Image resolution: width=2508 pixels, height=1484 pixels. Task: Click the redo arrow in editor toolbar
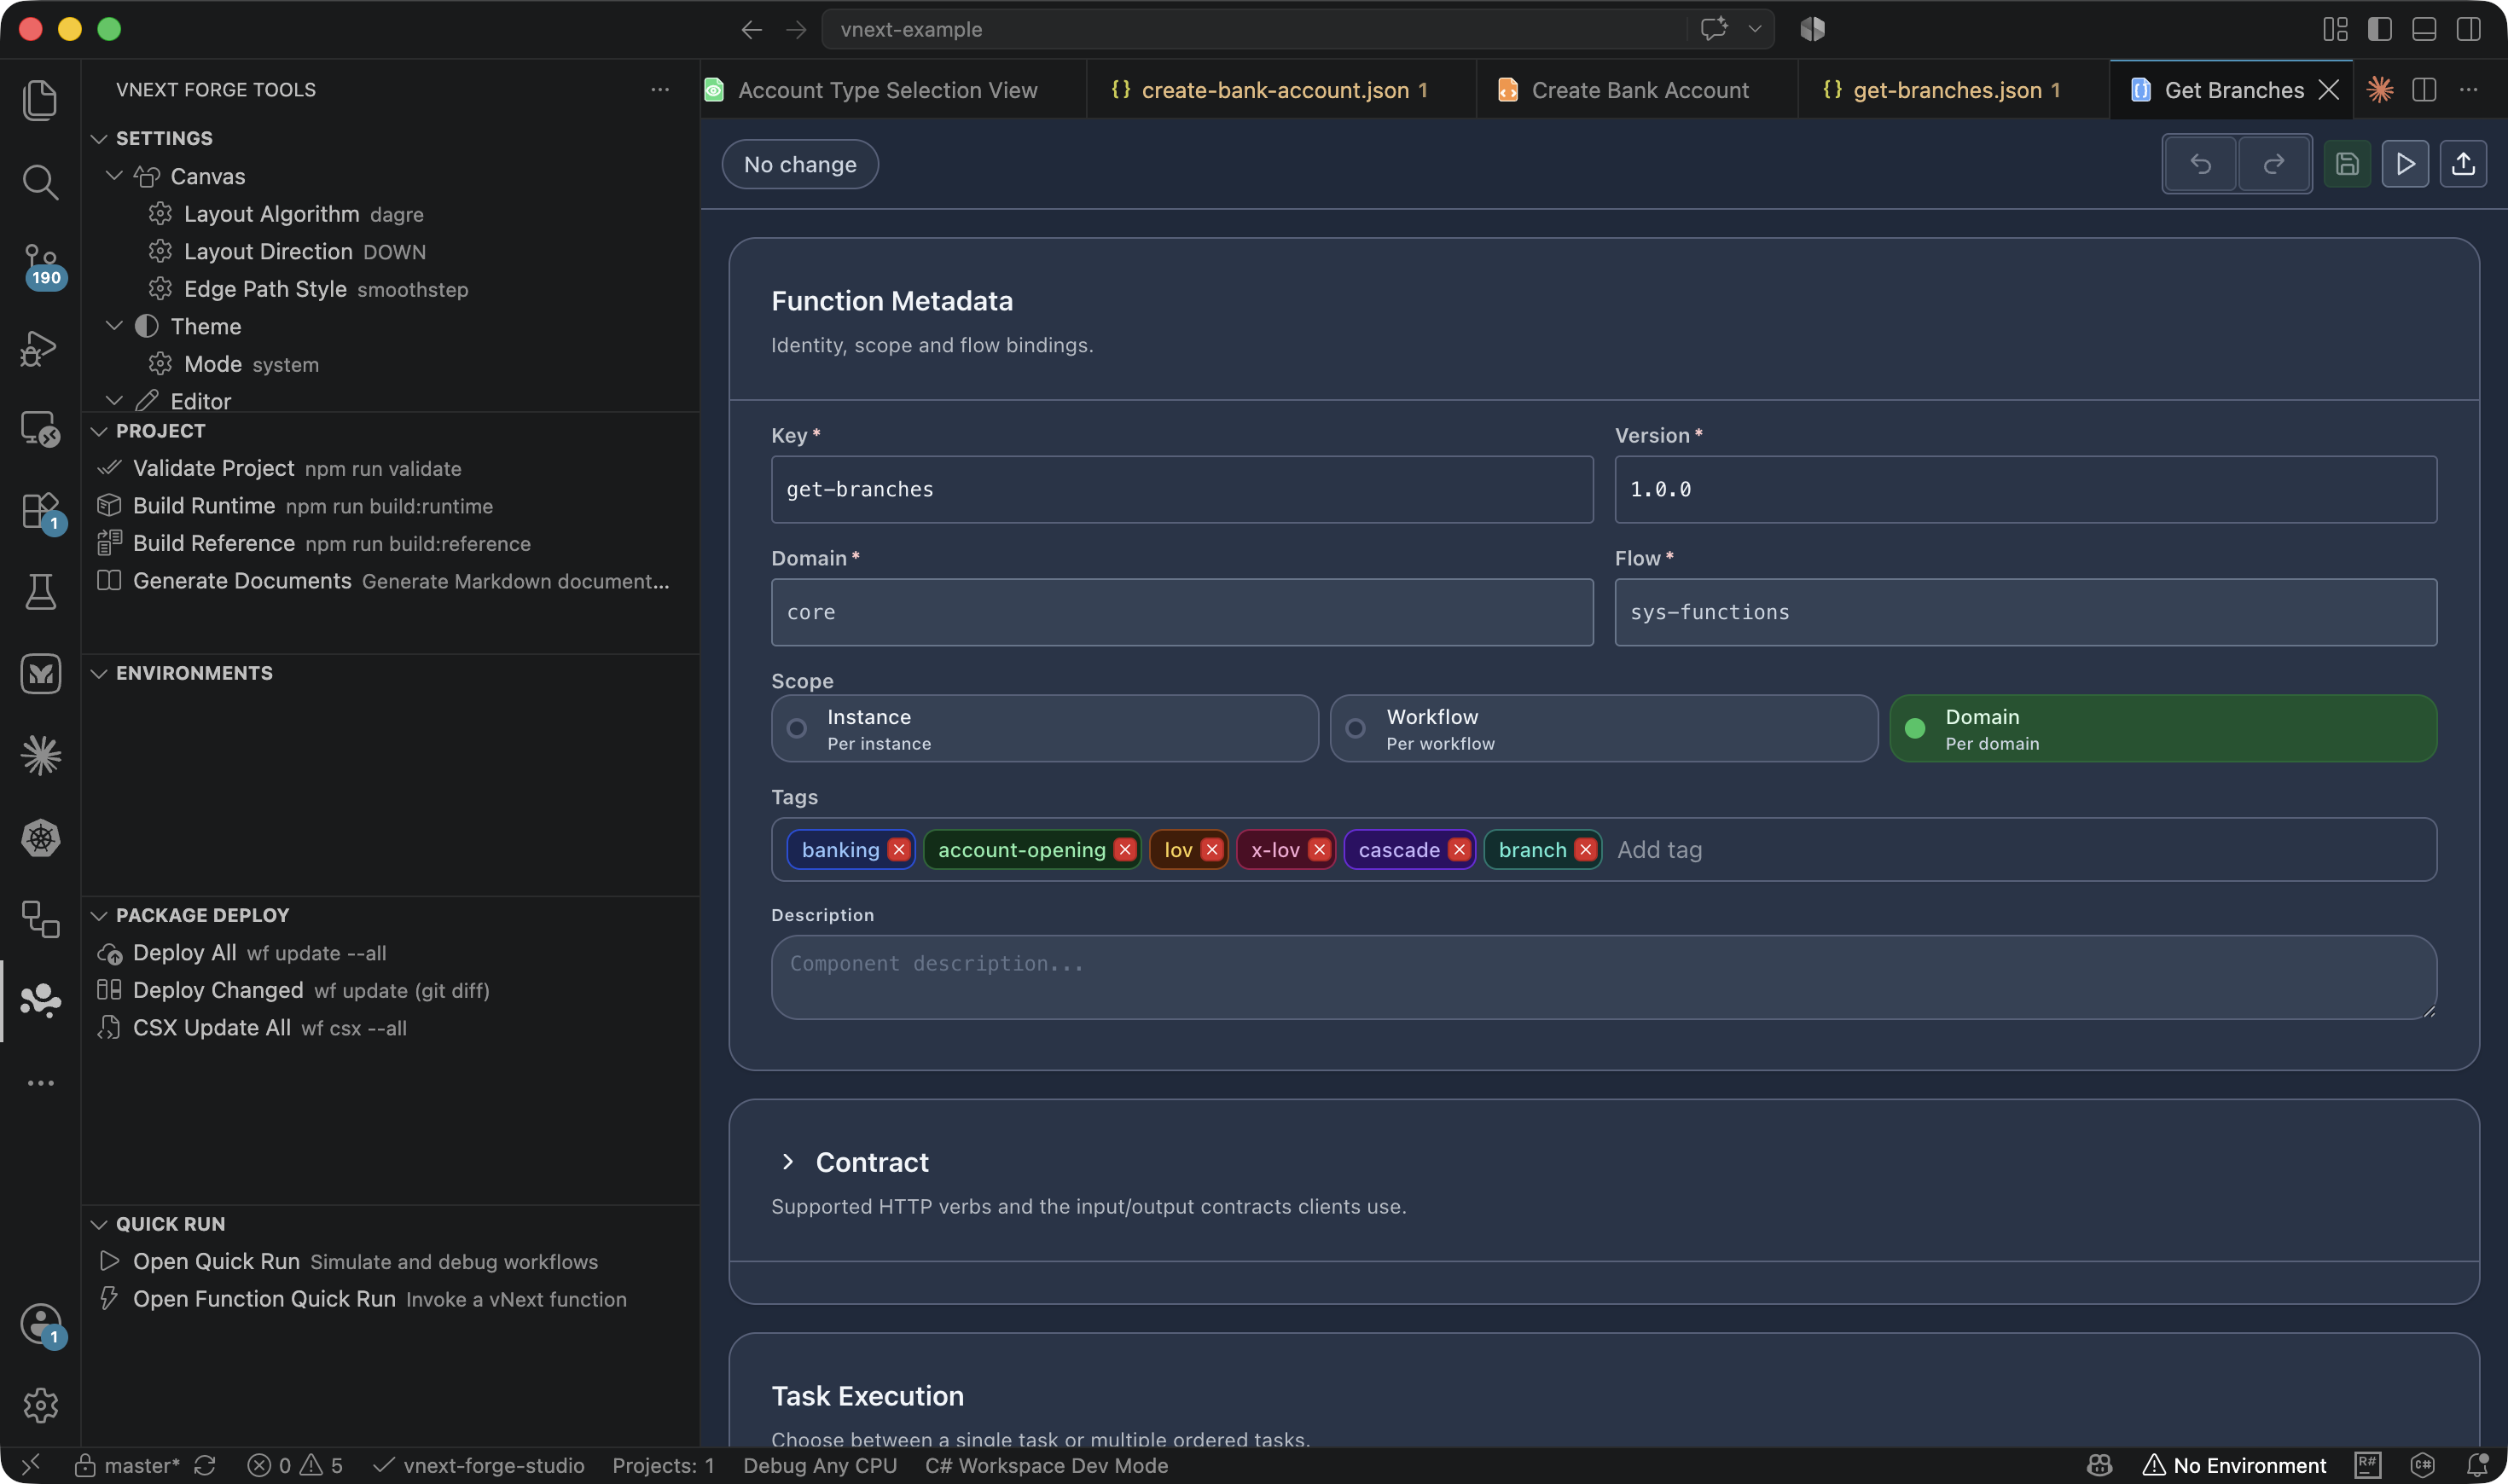coord(2274,164)
